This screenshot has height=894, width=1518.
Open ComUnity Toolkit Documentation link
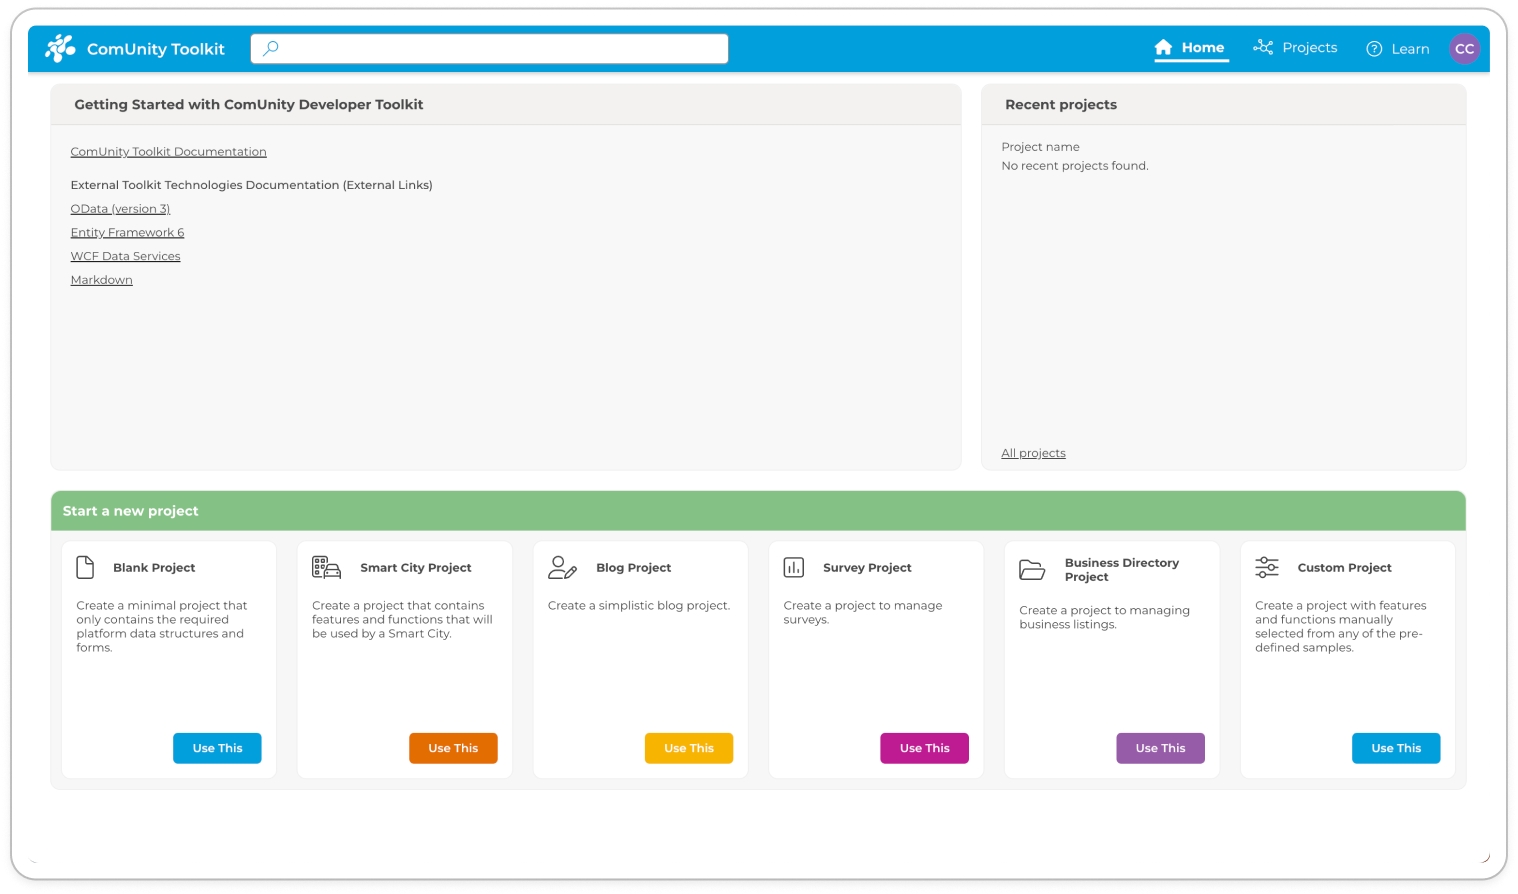coord(168,152)
